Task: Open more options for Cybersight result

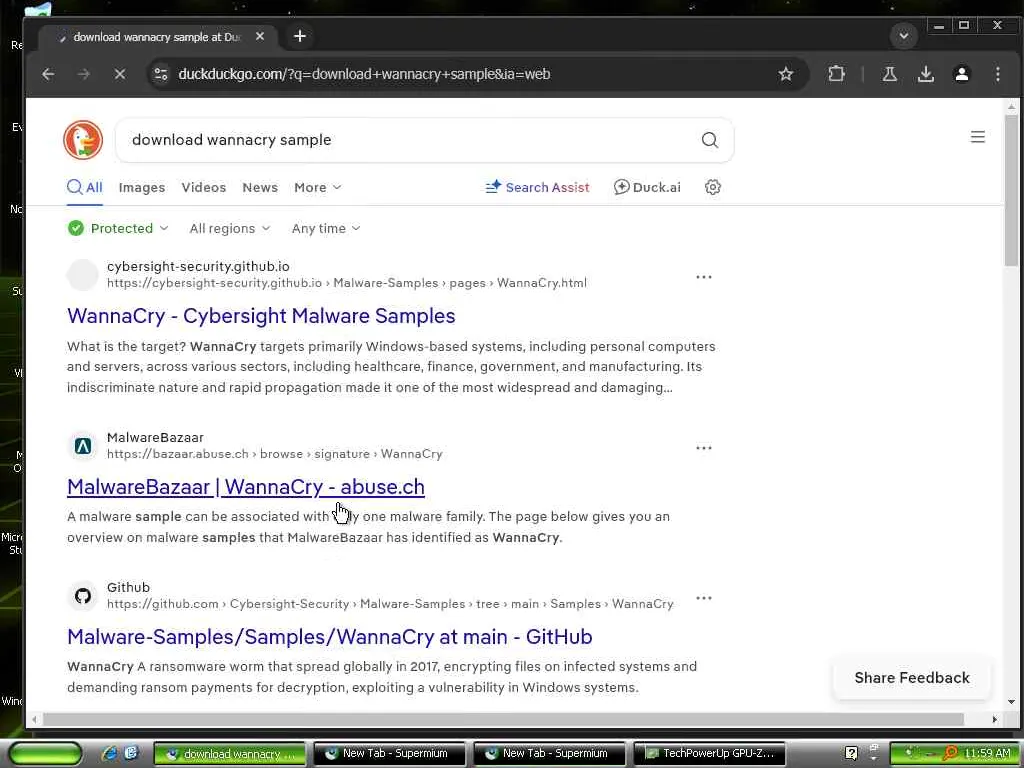Action: (703, 277)
